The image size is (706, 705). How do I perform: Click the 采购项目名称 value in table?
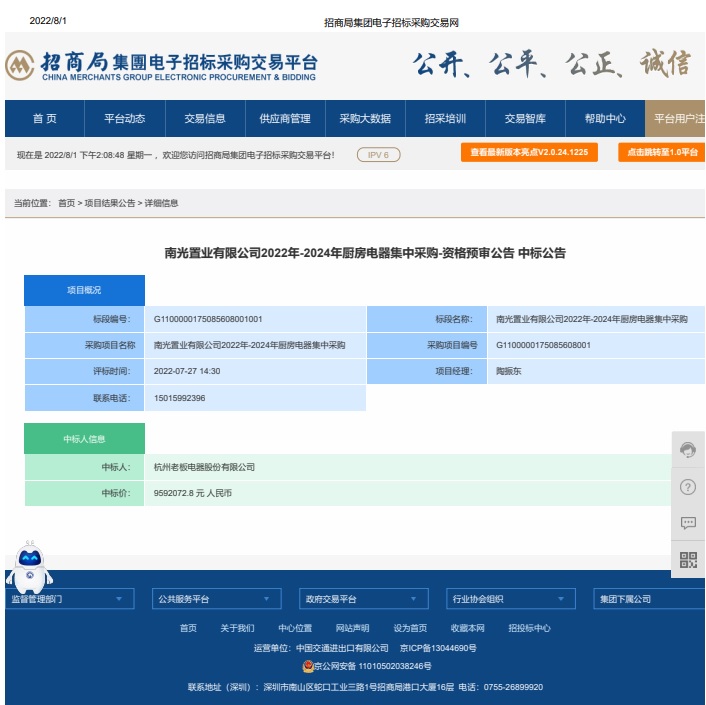pyautogui.click(x=249, y=345)
